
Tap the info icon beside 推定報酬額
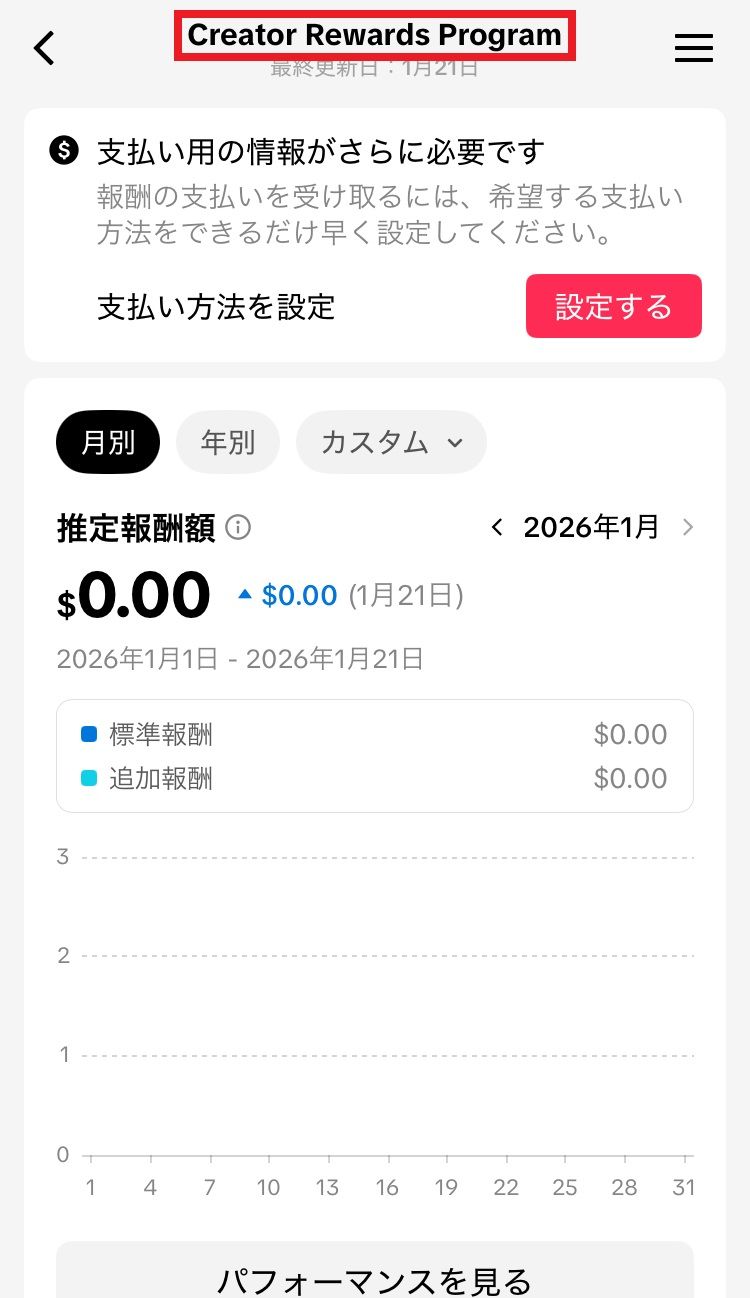238,527
